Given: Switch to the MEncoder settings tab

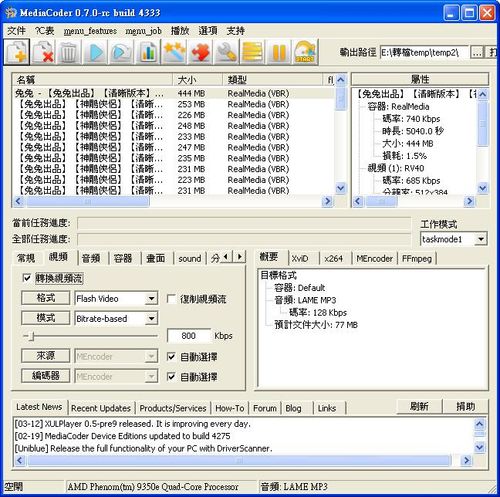Looking at the screenshot, I should click(374, 259).
